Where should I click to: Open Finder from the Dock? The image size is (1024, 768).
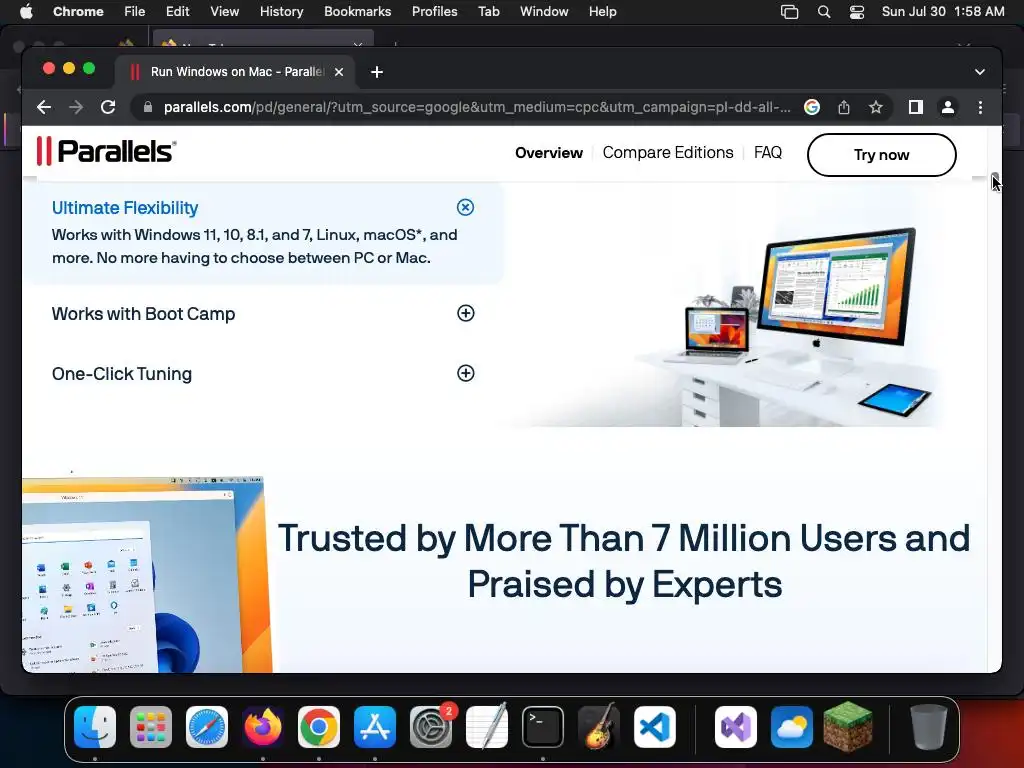click(x=95, y=727)
